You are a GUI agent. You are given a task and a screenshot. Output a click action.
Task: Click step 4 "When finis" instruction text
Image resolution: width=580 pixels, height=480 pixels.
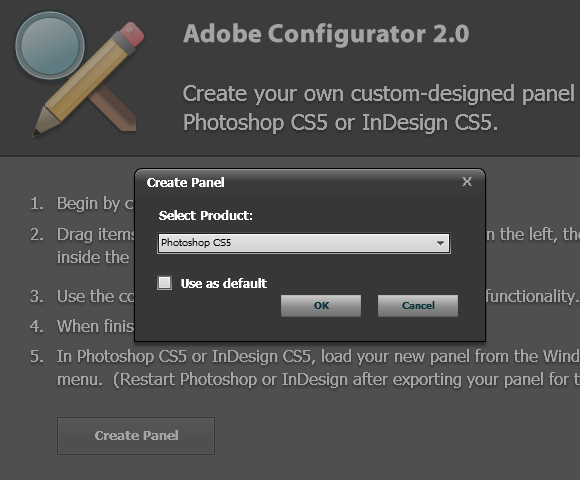(x=95, y=326)
